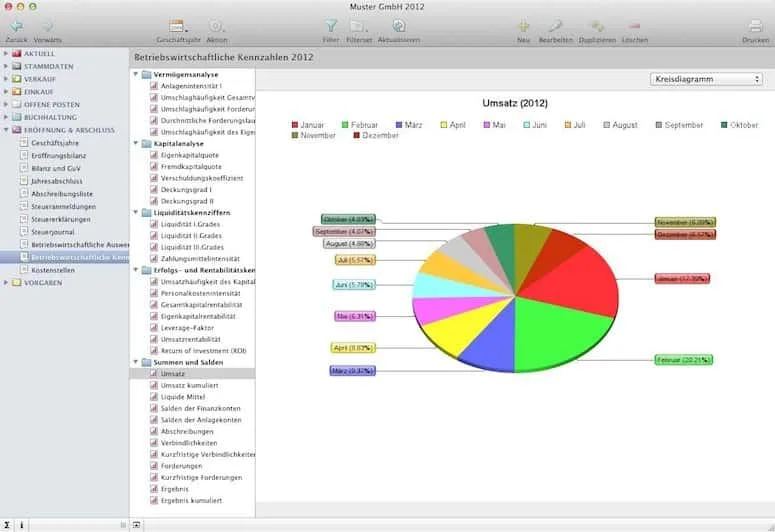Click the Aktualisieren refresh icon
Image resolution: width=775 pixels, height=532 pixels.
[x=399, y=26]
